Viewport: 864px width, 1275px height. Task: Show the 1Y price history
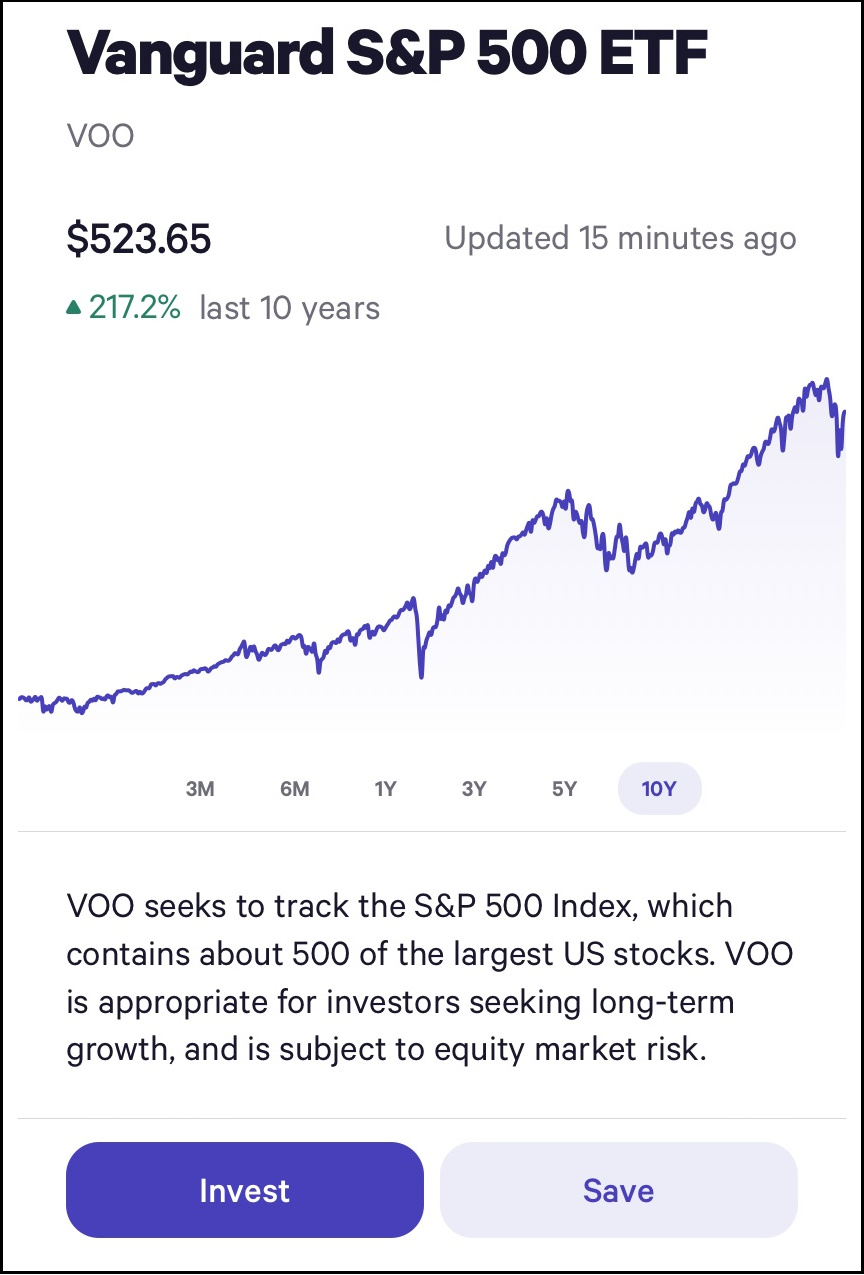385,789
